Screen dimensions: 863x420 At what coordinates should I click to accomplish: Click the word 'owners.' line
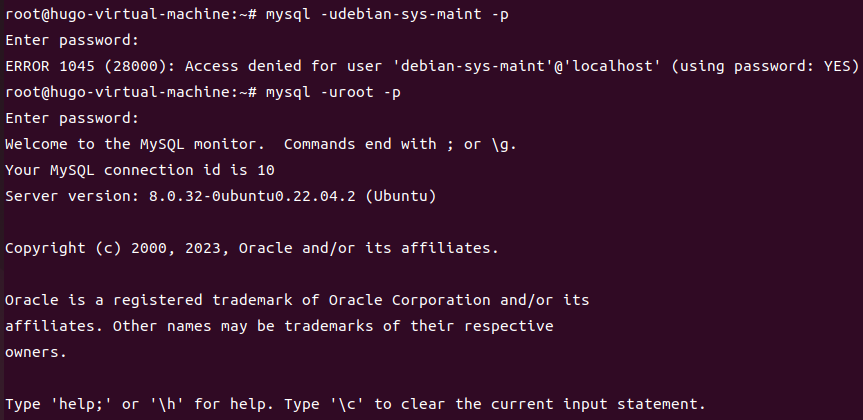pos(36,352)
